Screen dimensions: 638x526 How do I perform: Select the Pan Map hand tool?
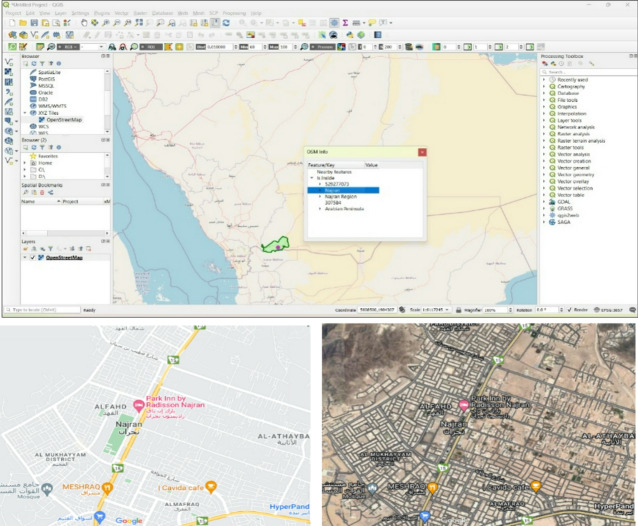pos(84,23)
